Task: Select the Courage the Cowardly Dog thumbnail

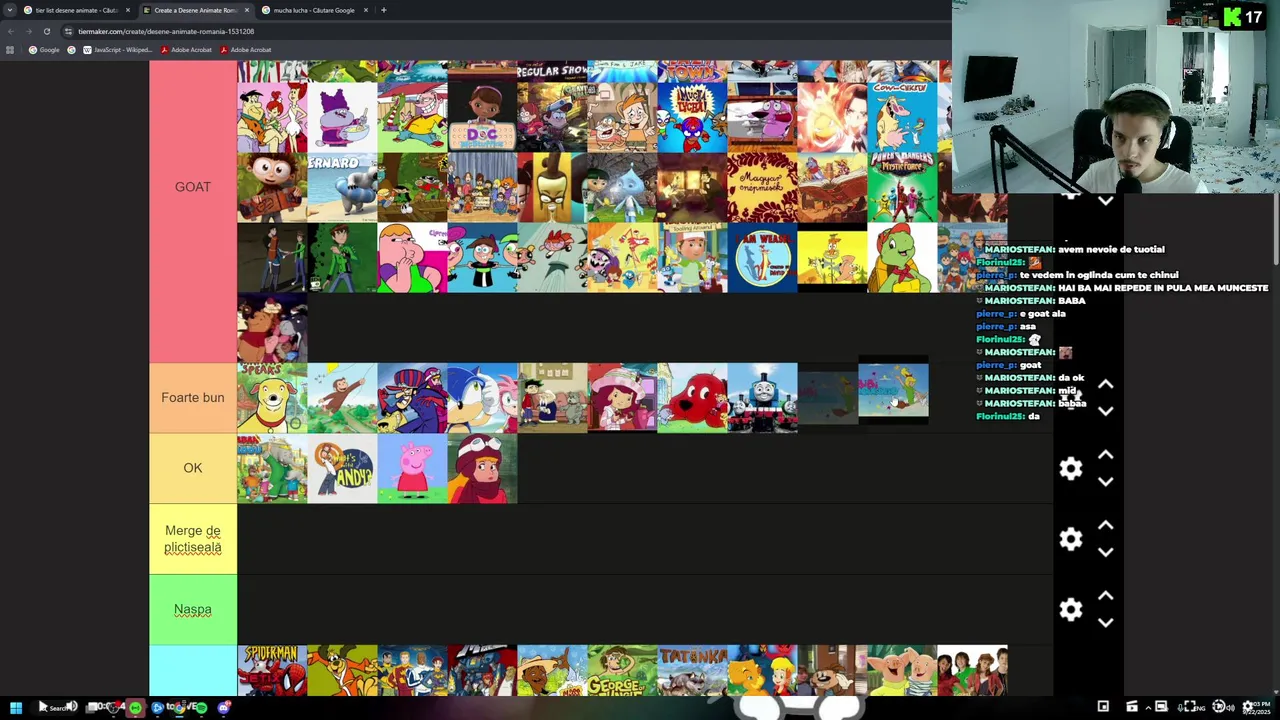Action: tap(763, 117)
